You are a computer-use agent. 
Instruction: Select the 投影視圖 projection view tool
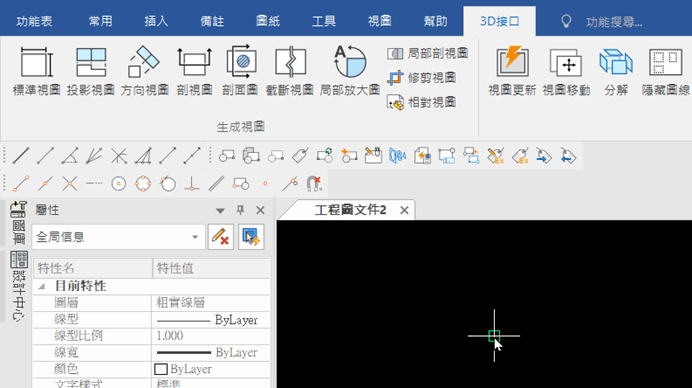(91, 71)
